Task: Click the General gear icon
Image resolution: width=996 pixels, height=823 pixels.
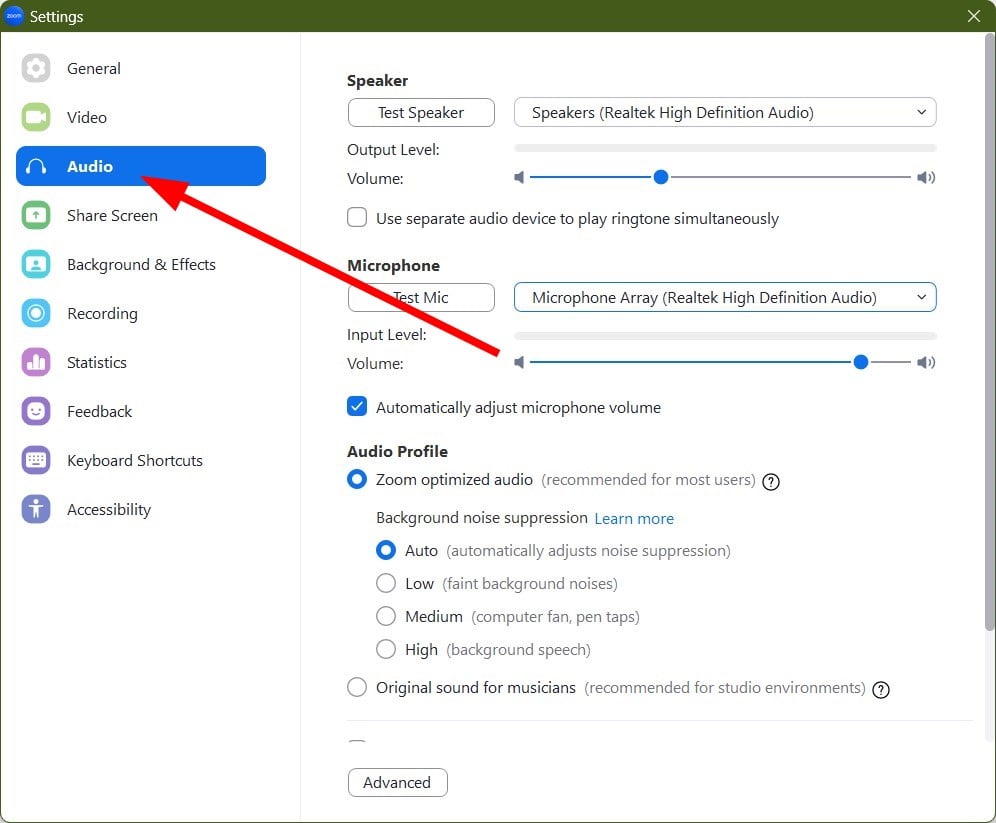Action: click(36, 68)
